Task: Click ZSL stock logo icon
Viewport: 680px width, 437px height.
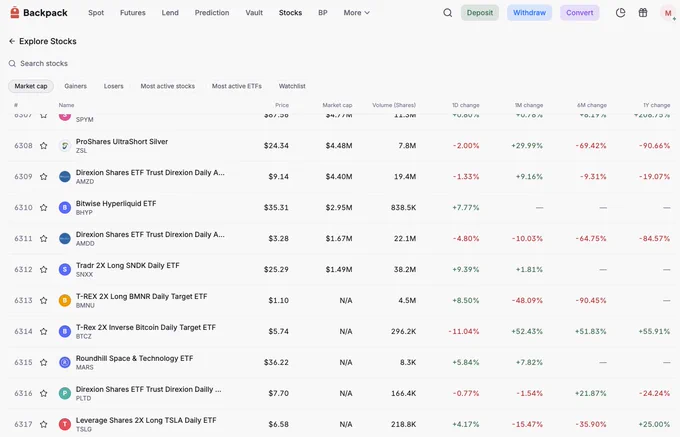Action: pos(65,146)
